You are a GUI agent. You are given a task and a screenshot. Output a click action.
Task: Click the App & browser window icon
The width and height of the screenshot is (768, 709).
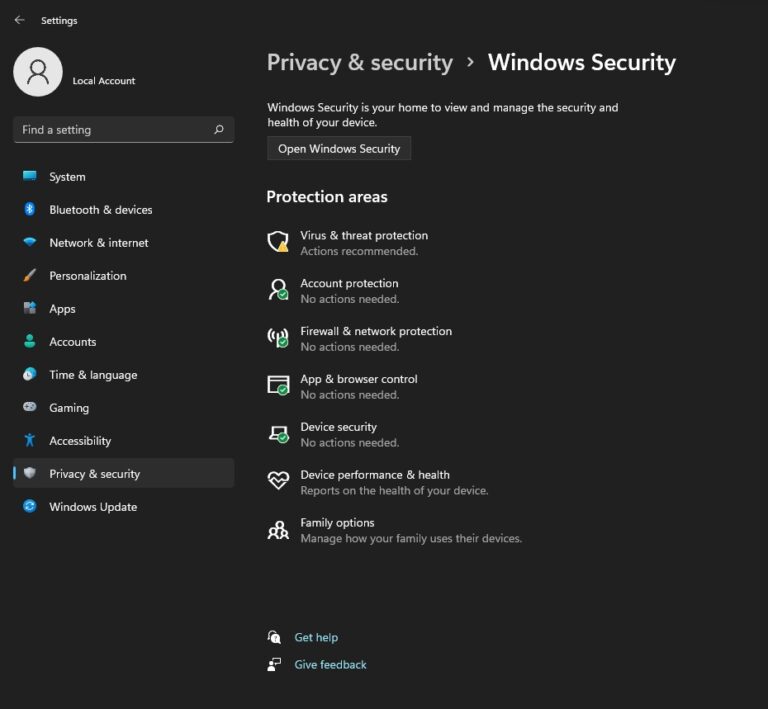tap(278, 385)
